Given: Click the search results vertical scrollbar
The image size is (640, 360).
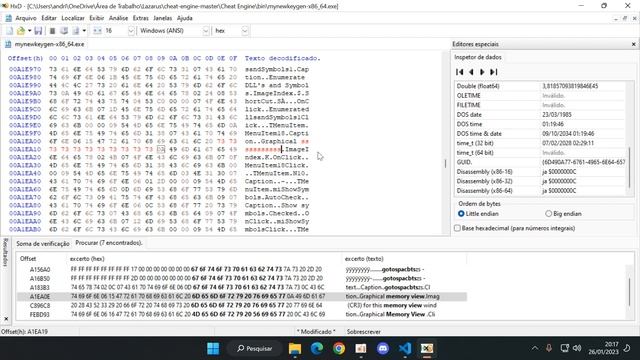Looking at the screenshot, I should click(x=629, y=292).
